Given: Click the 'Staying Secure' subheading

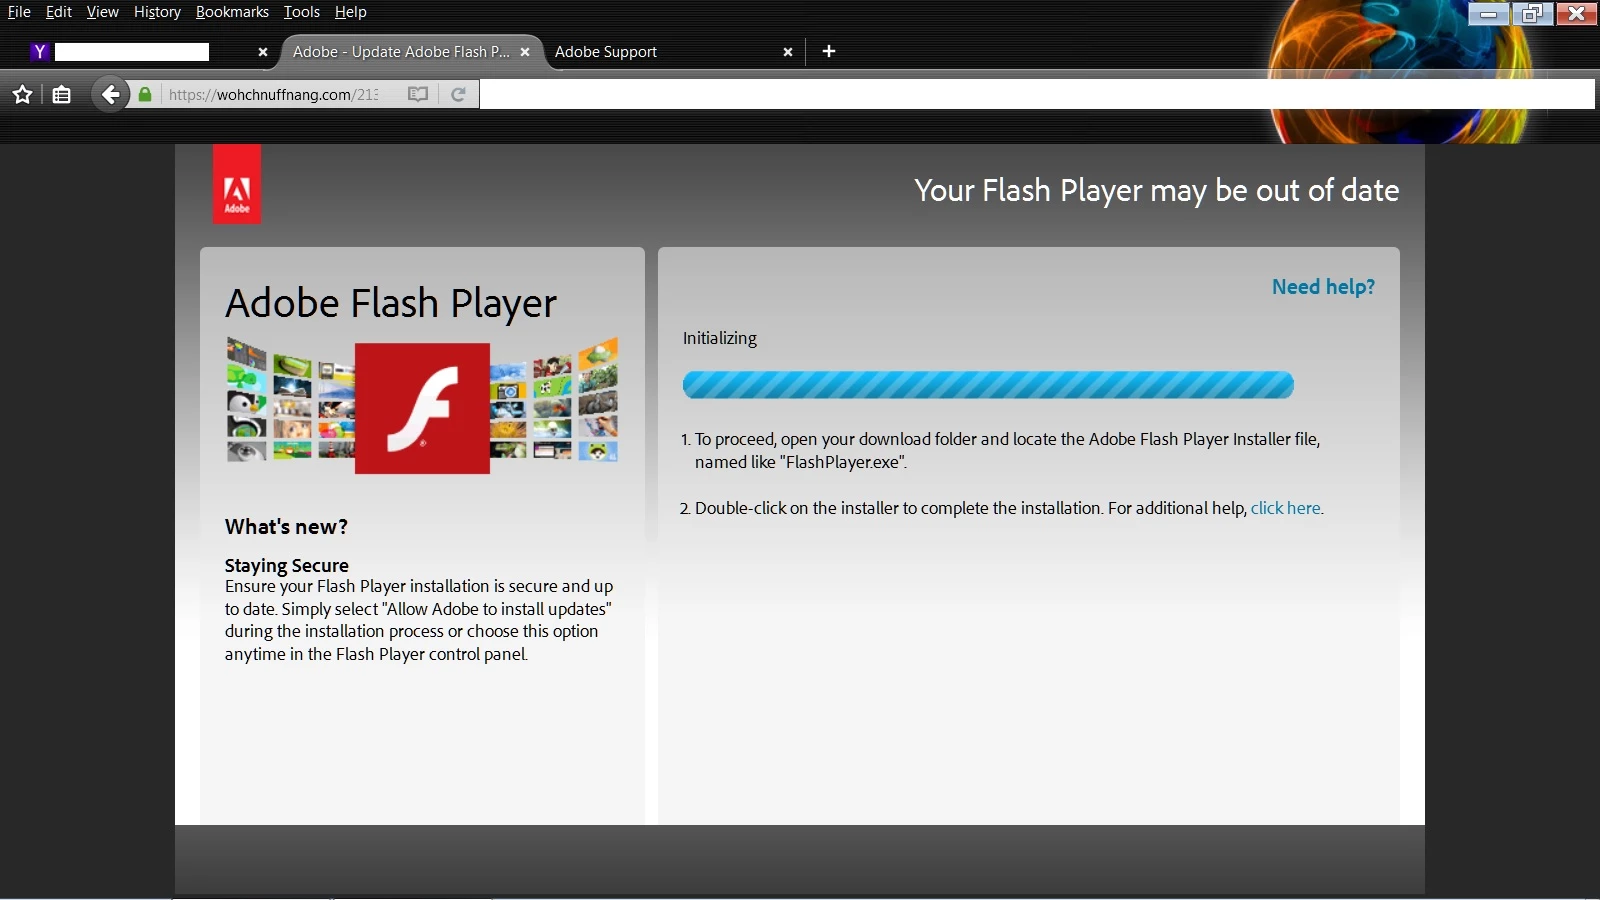Looking at the screenshot, I should (286, 565).
